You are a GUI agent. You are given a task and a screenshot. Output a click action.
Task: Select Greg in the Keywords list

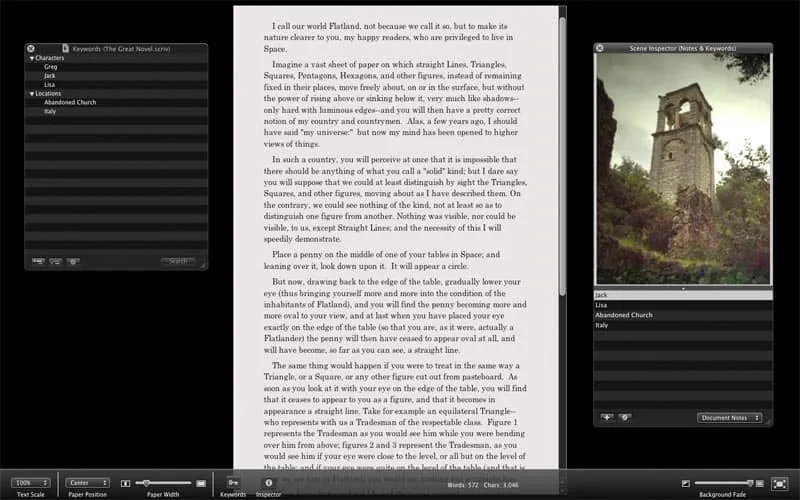(x=50, y=67)
